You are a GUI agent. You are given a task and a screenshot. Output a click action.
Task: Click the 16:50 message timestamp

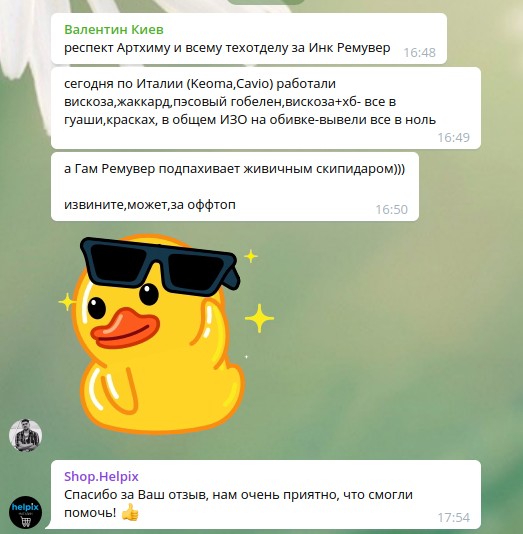[391, 209]
